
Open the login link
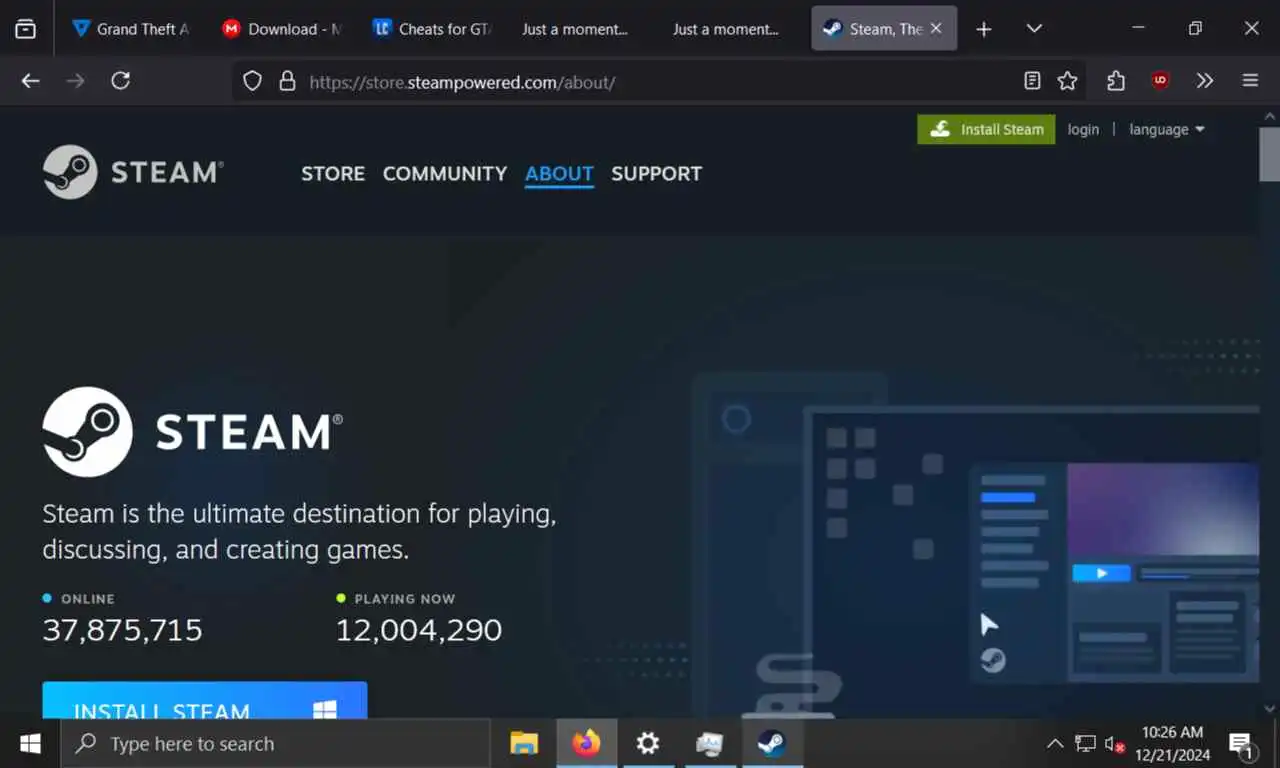coord(1083,129)
